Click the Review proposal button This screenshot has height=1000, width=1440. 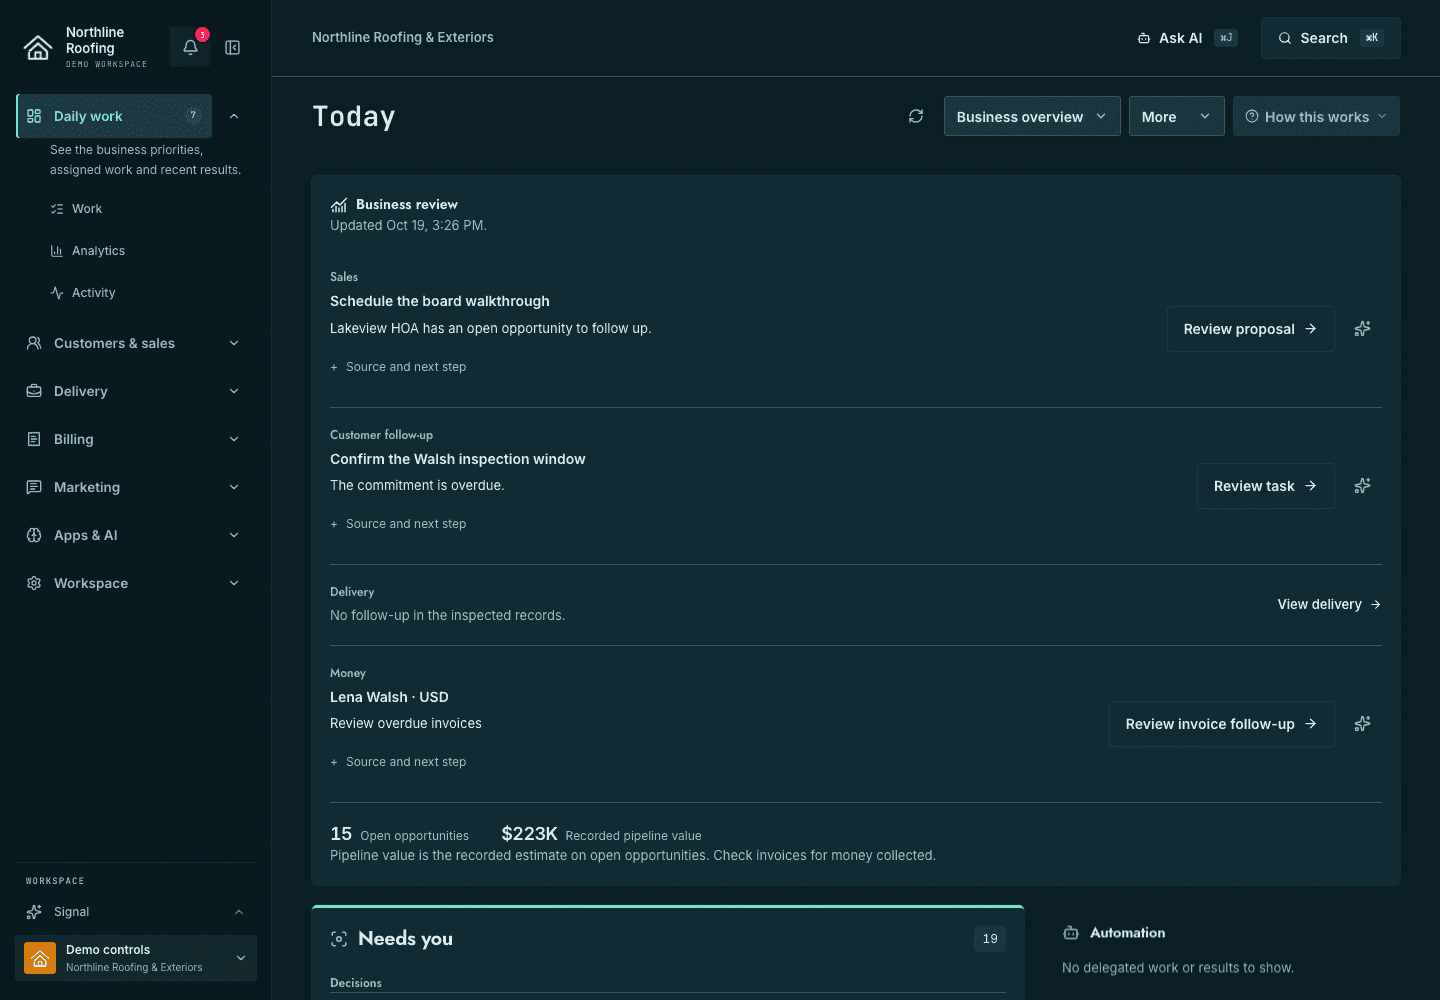[x=1250, y=329]
